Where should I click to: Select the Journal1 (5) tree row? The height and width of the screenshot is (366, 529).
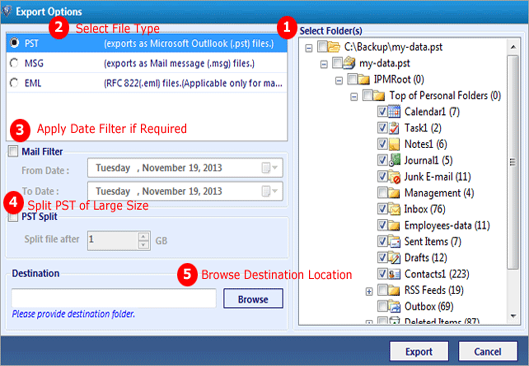coord(428,160)
